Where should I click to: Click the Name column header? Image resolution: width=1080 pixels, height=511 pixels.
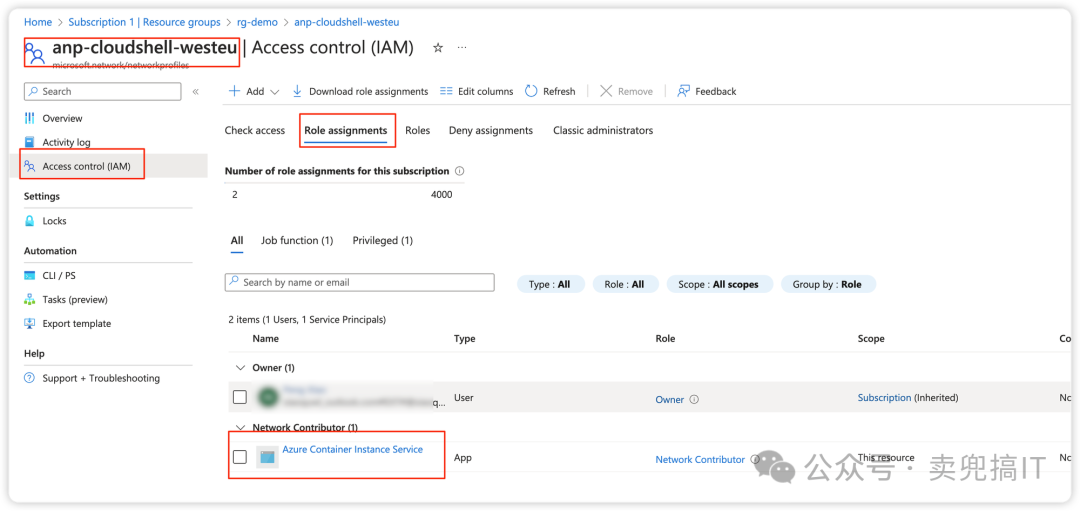tap(266, 338)
